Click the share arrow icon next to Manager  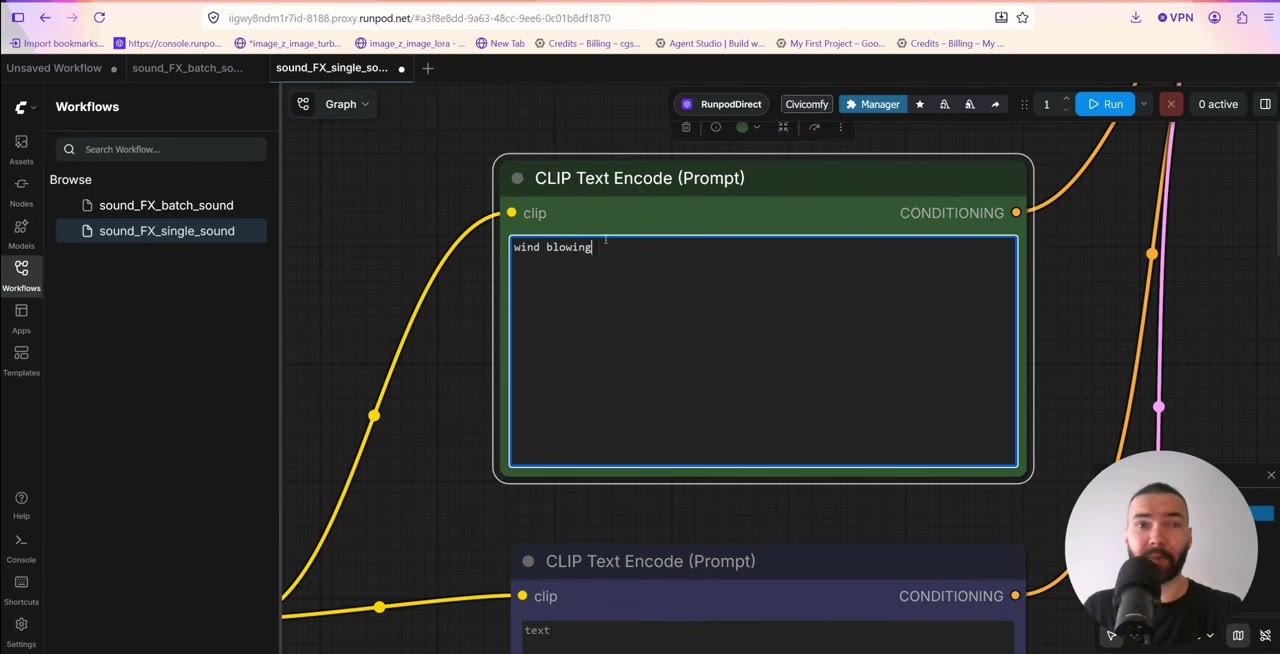(x=995, y=104)
